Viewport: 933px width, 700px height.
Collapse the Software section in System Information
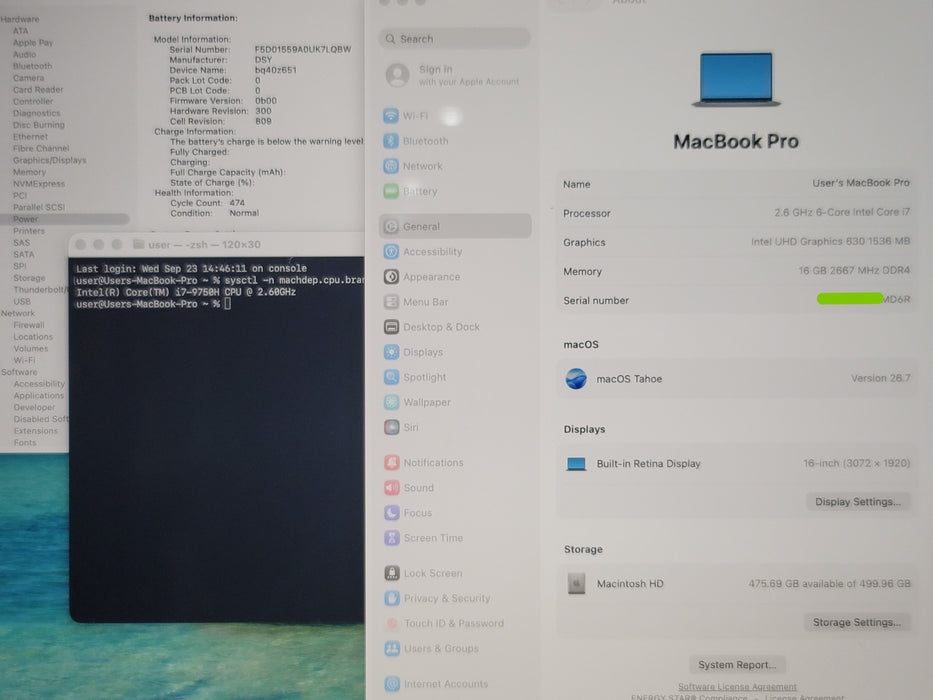coord(19,372)
